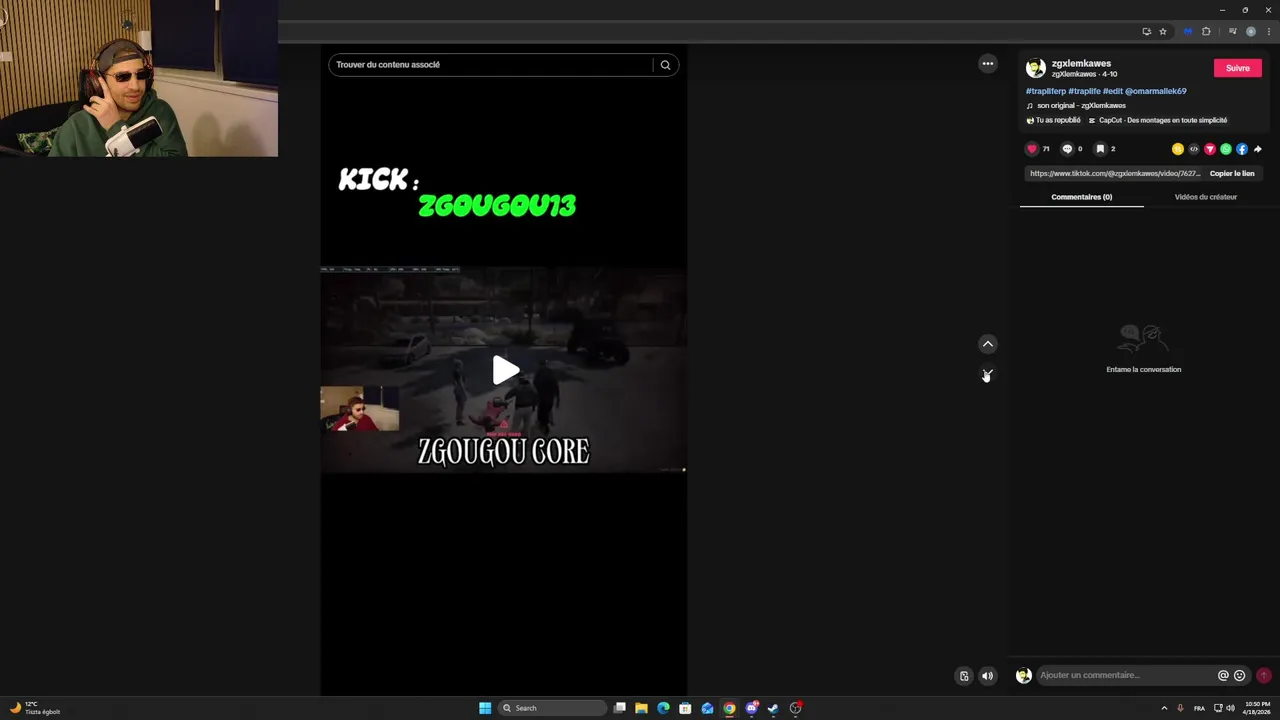Viewport: 1280px width, 720px height.
Task: Click the microphone tray icon
Action: [x=1181, y=708]
